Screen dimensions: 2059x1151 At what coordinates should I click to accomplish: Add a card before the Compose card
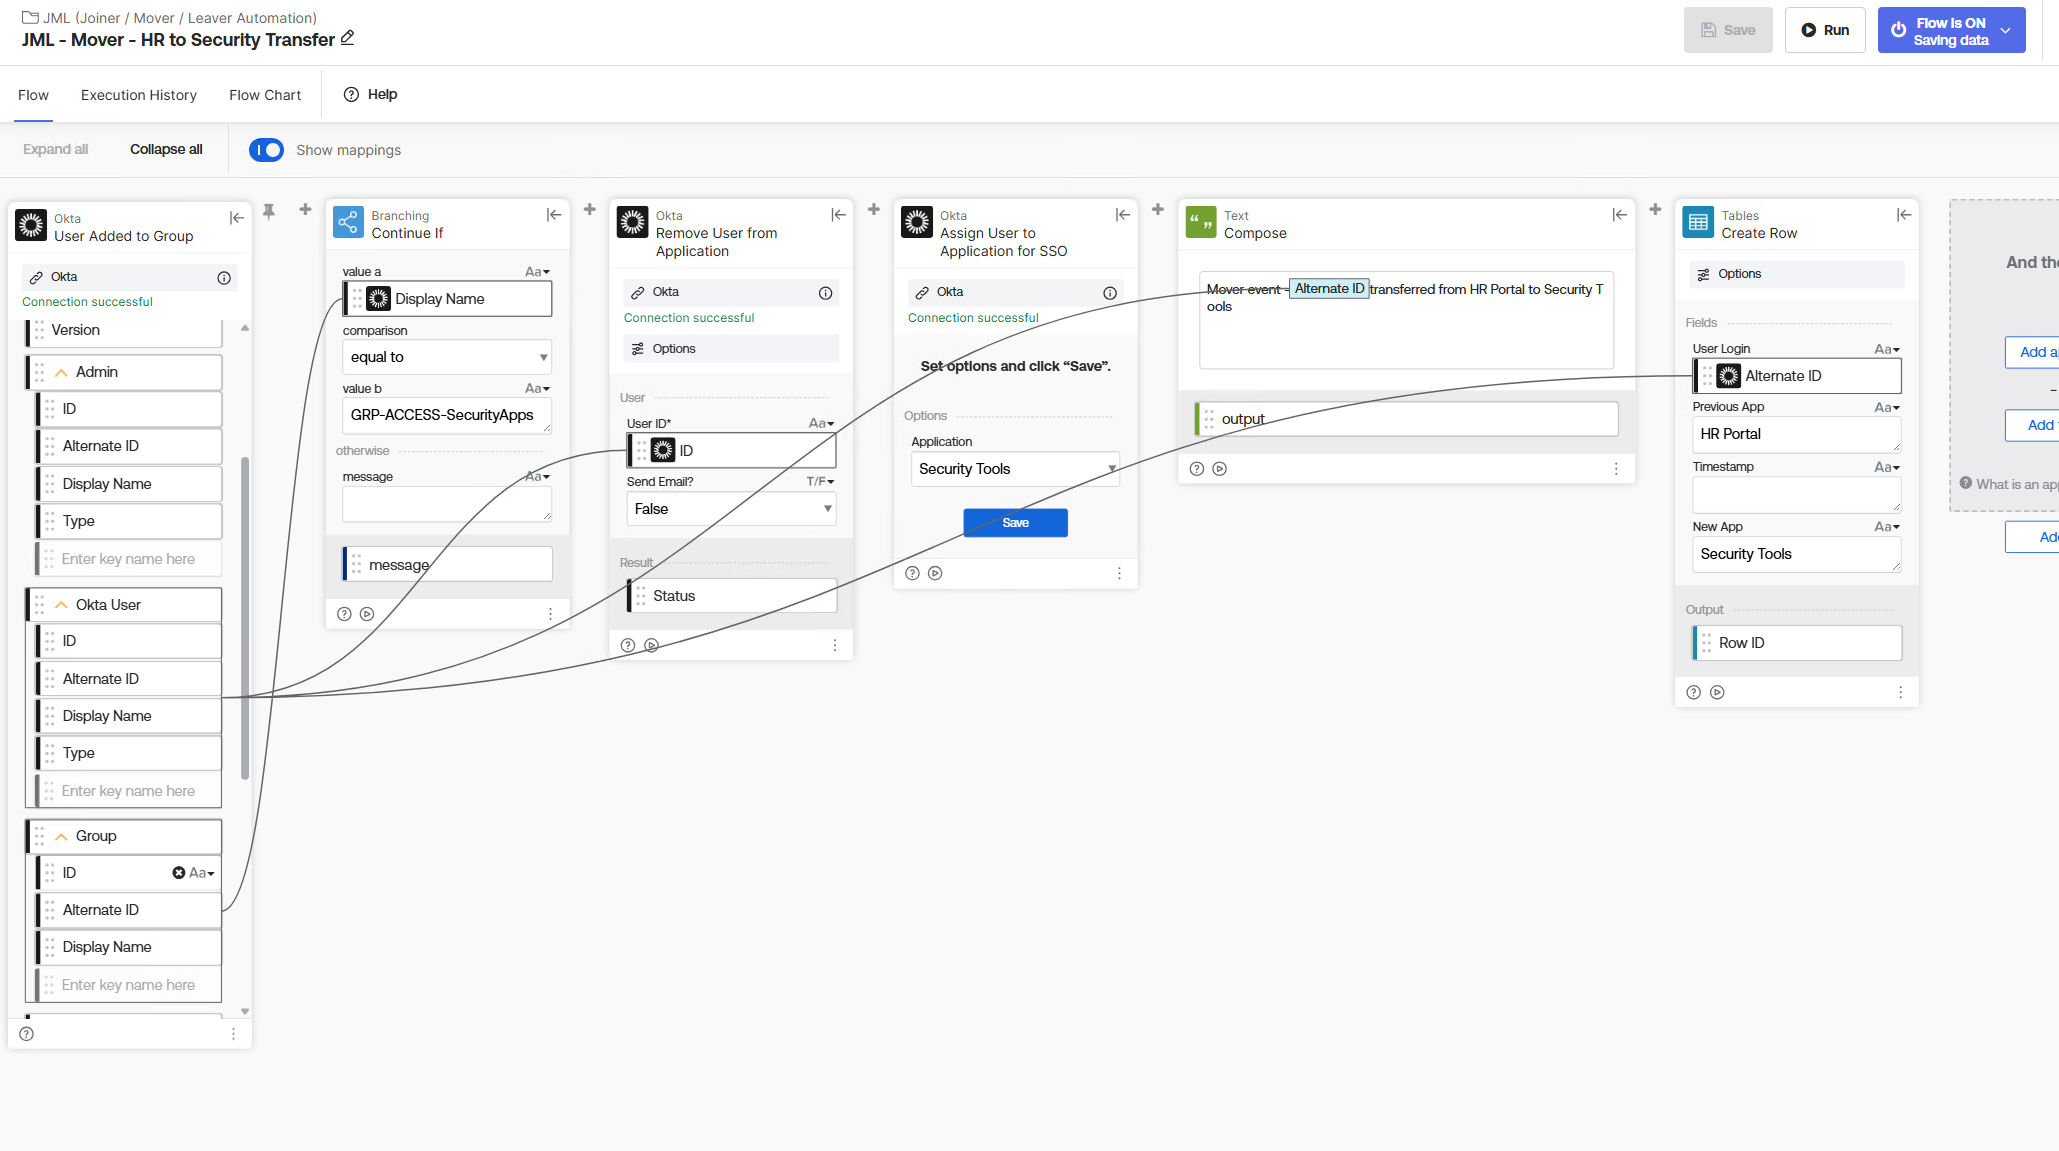[x=1157, y=209]
